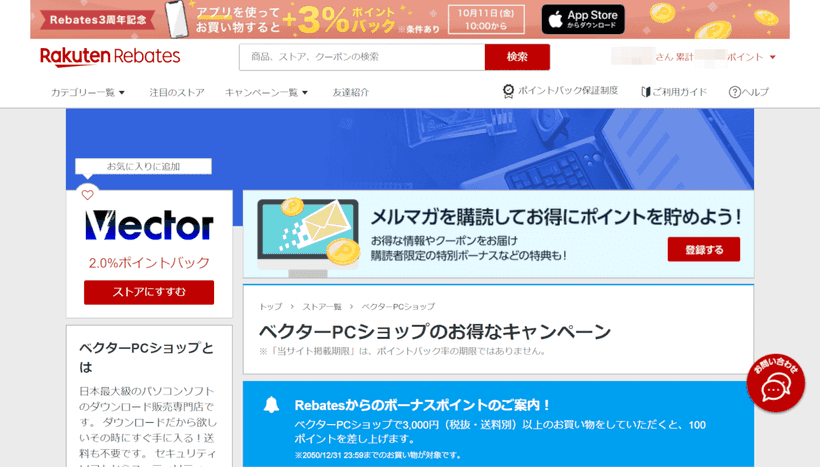This screenshot has width=820, height=467.
Task: Click the ストアにすすむ button
Action: (149, 292)
